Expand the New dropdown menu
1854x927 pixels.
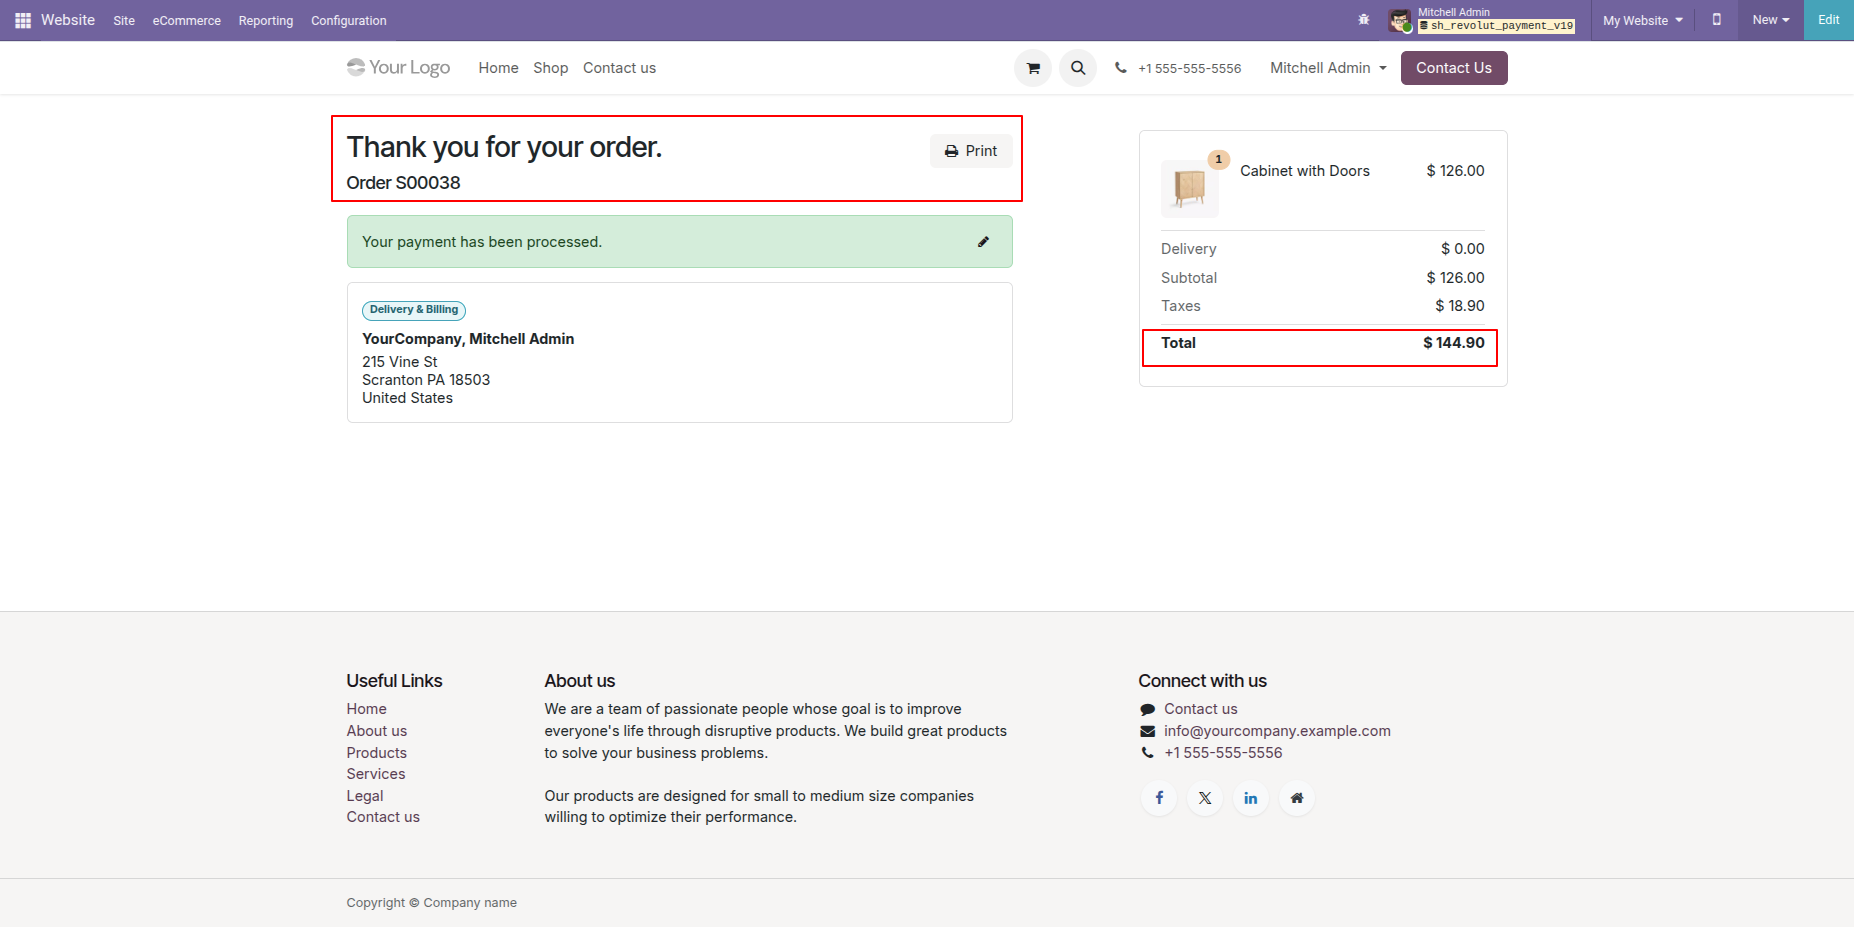point(1770,20)
